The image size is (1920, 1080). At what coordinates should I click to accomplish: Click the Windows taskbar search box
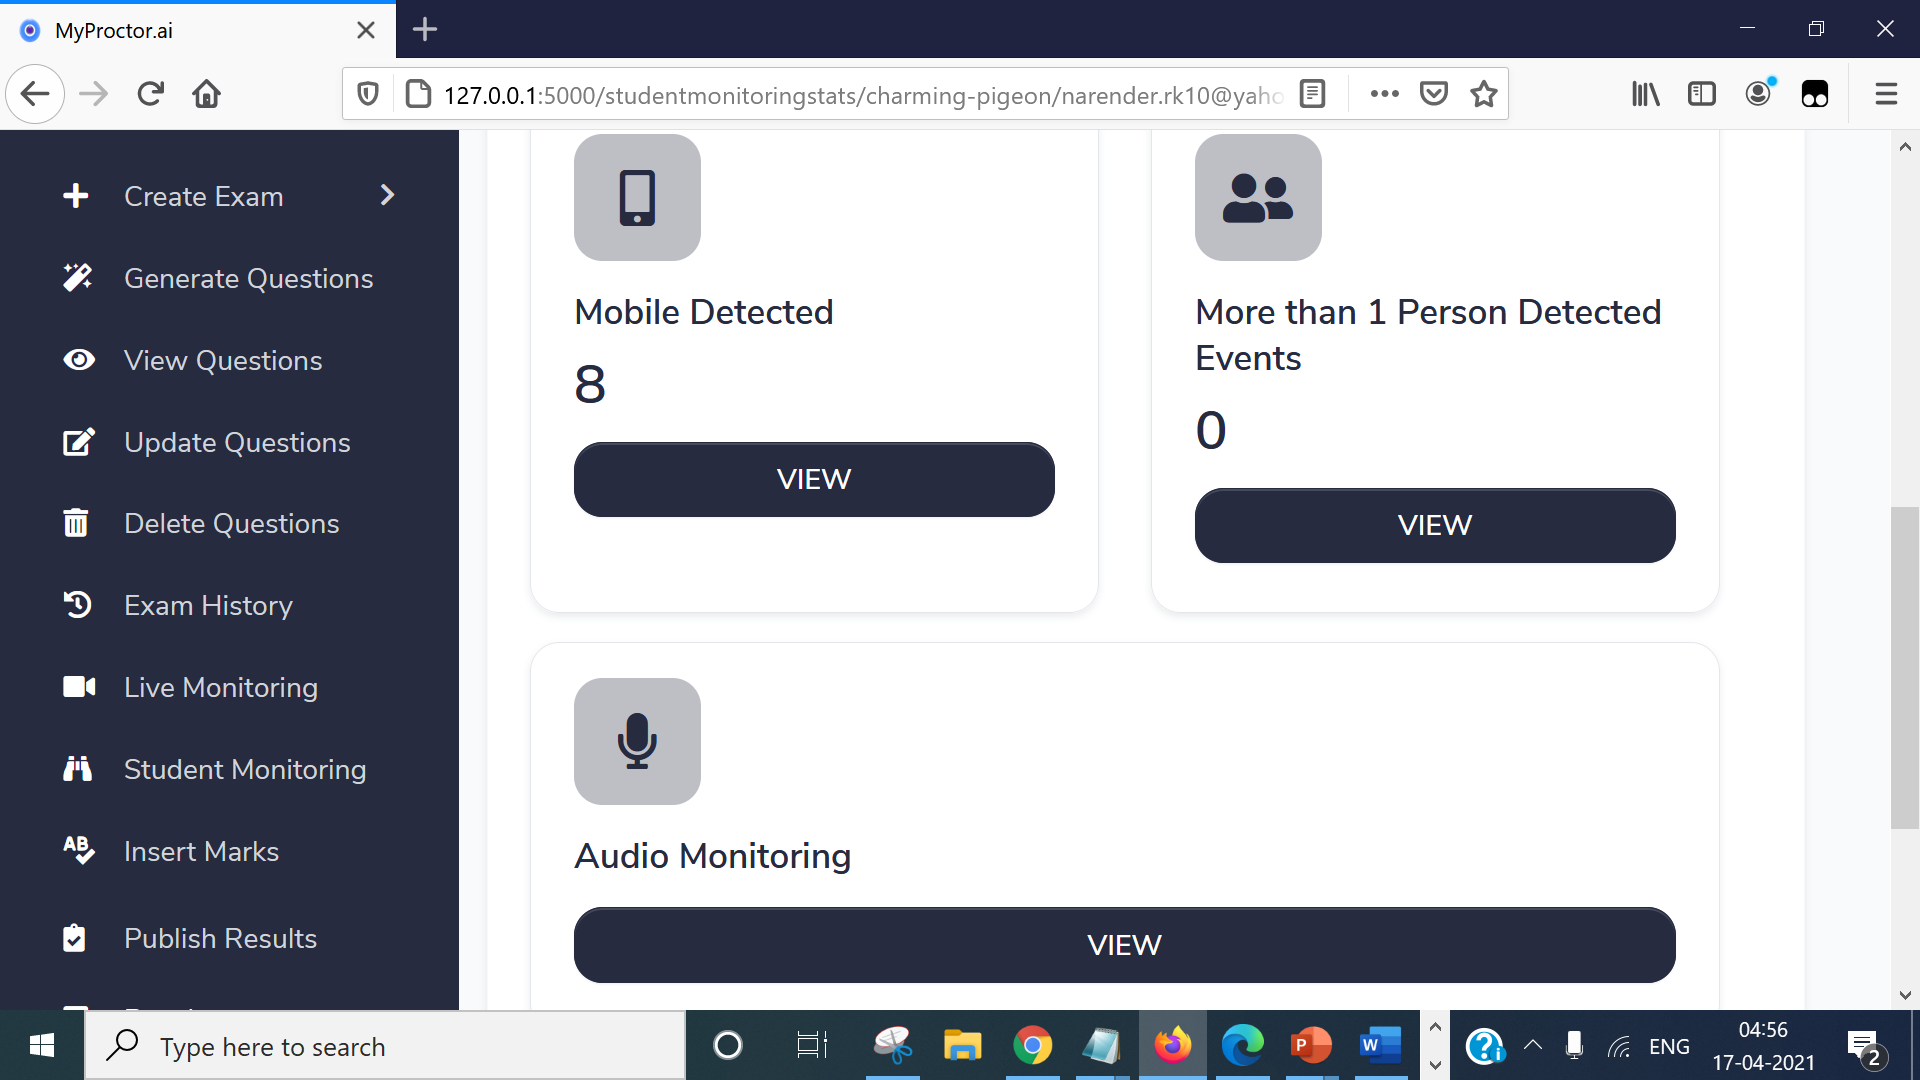[385, 1046]
